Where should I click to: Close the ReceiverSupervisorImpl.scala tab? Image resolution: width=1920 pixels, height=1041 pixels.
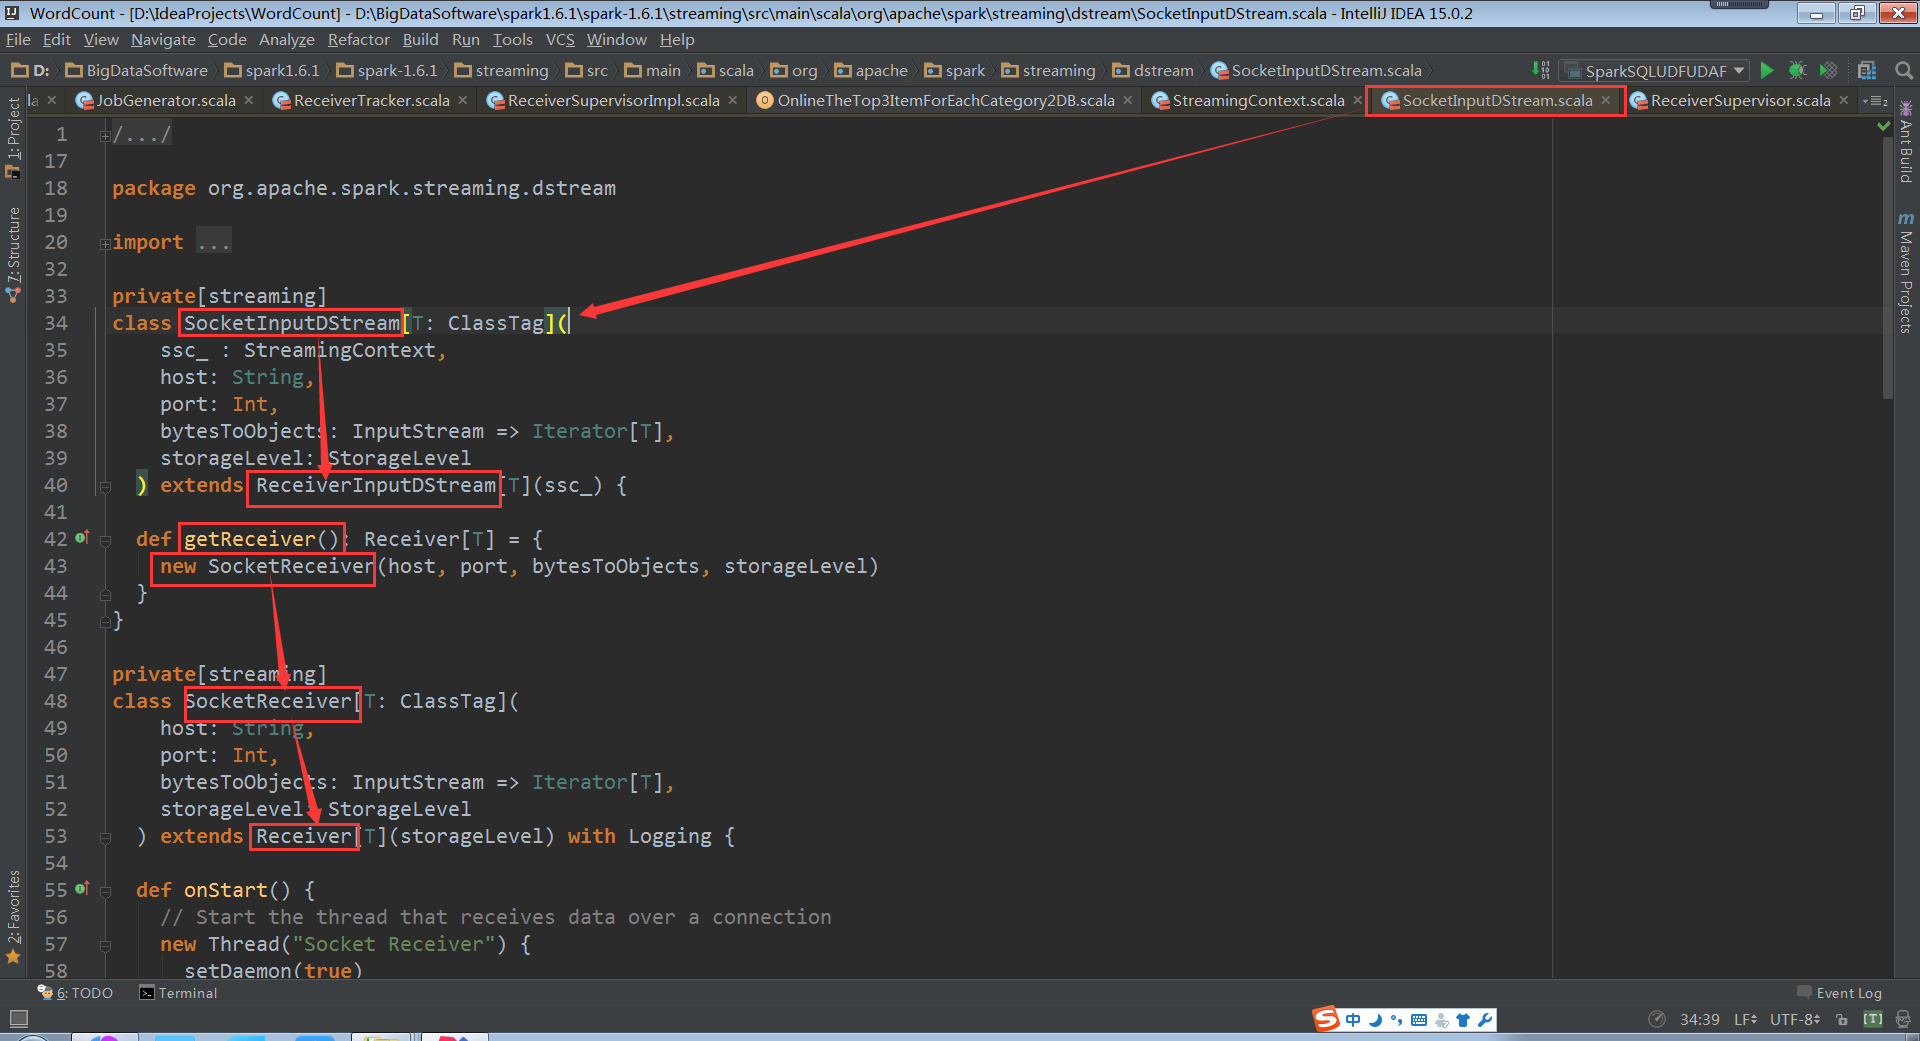(733, 100)
